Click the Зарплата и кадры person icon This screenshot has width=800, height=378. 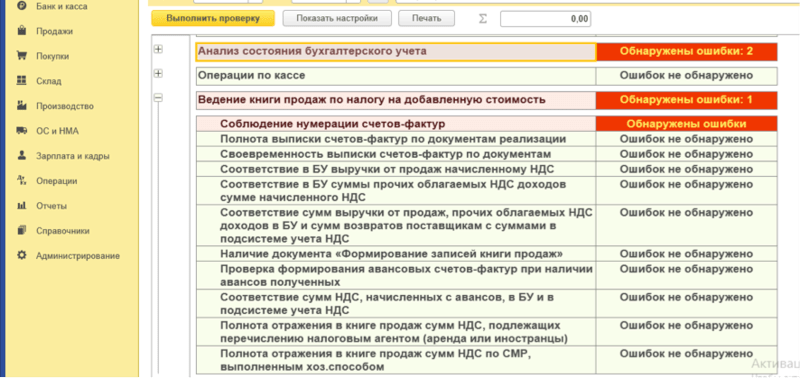[x=21, y=156]
